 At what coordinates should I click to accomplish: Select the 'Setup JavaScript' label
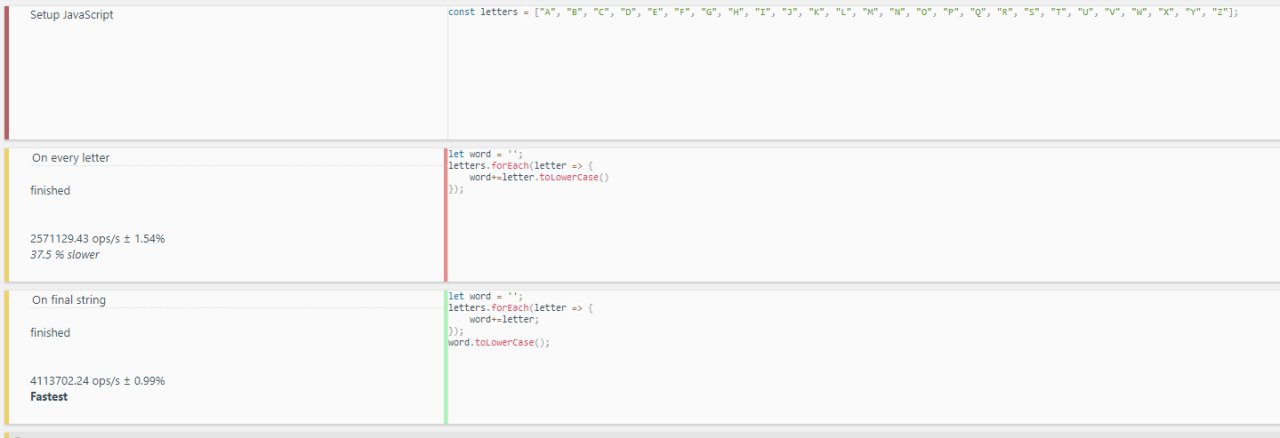pos(72,15)
